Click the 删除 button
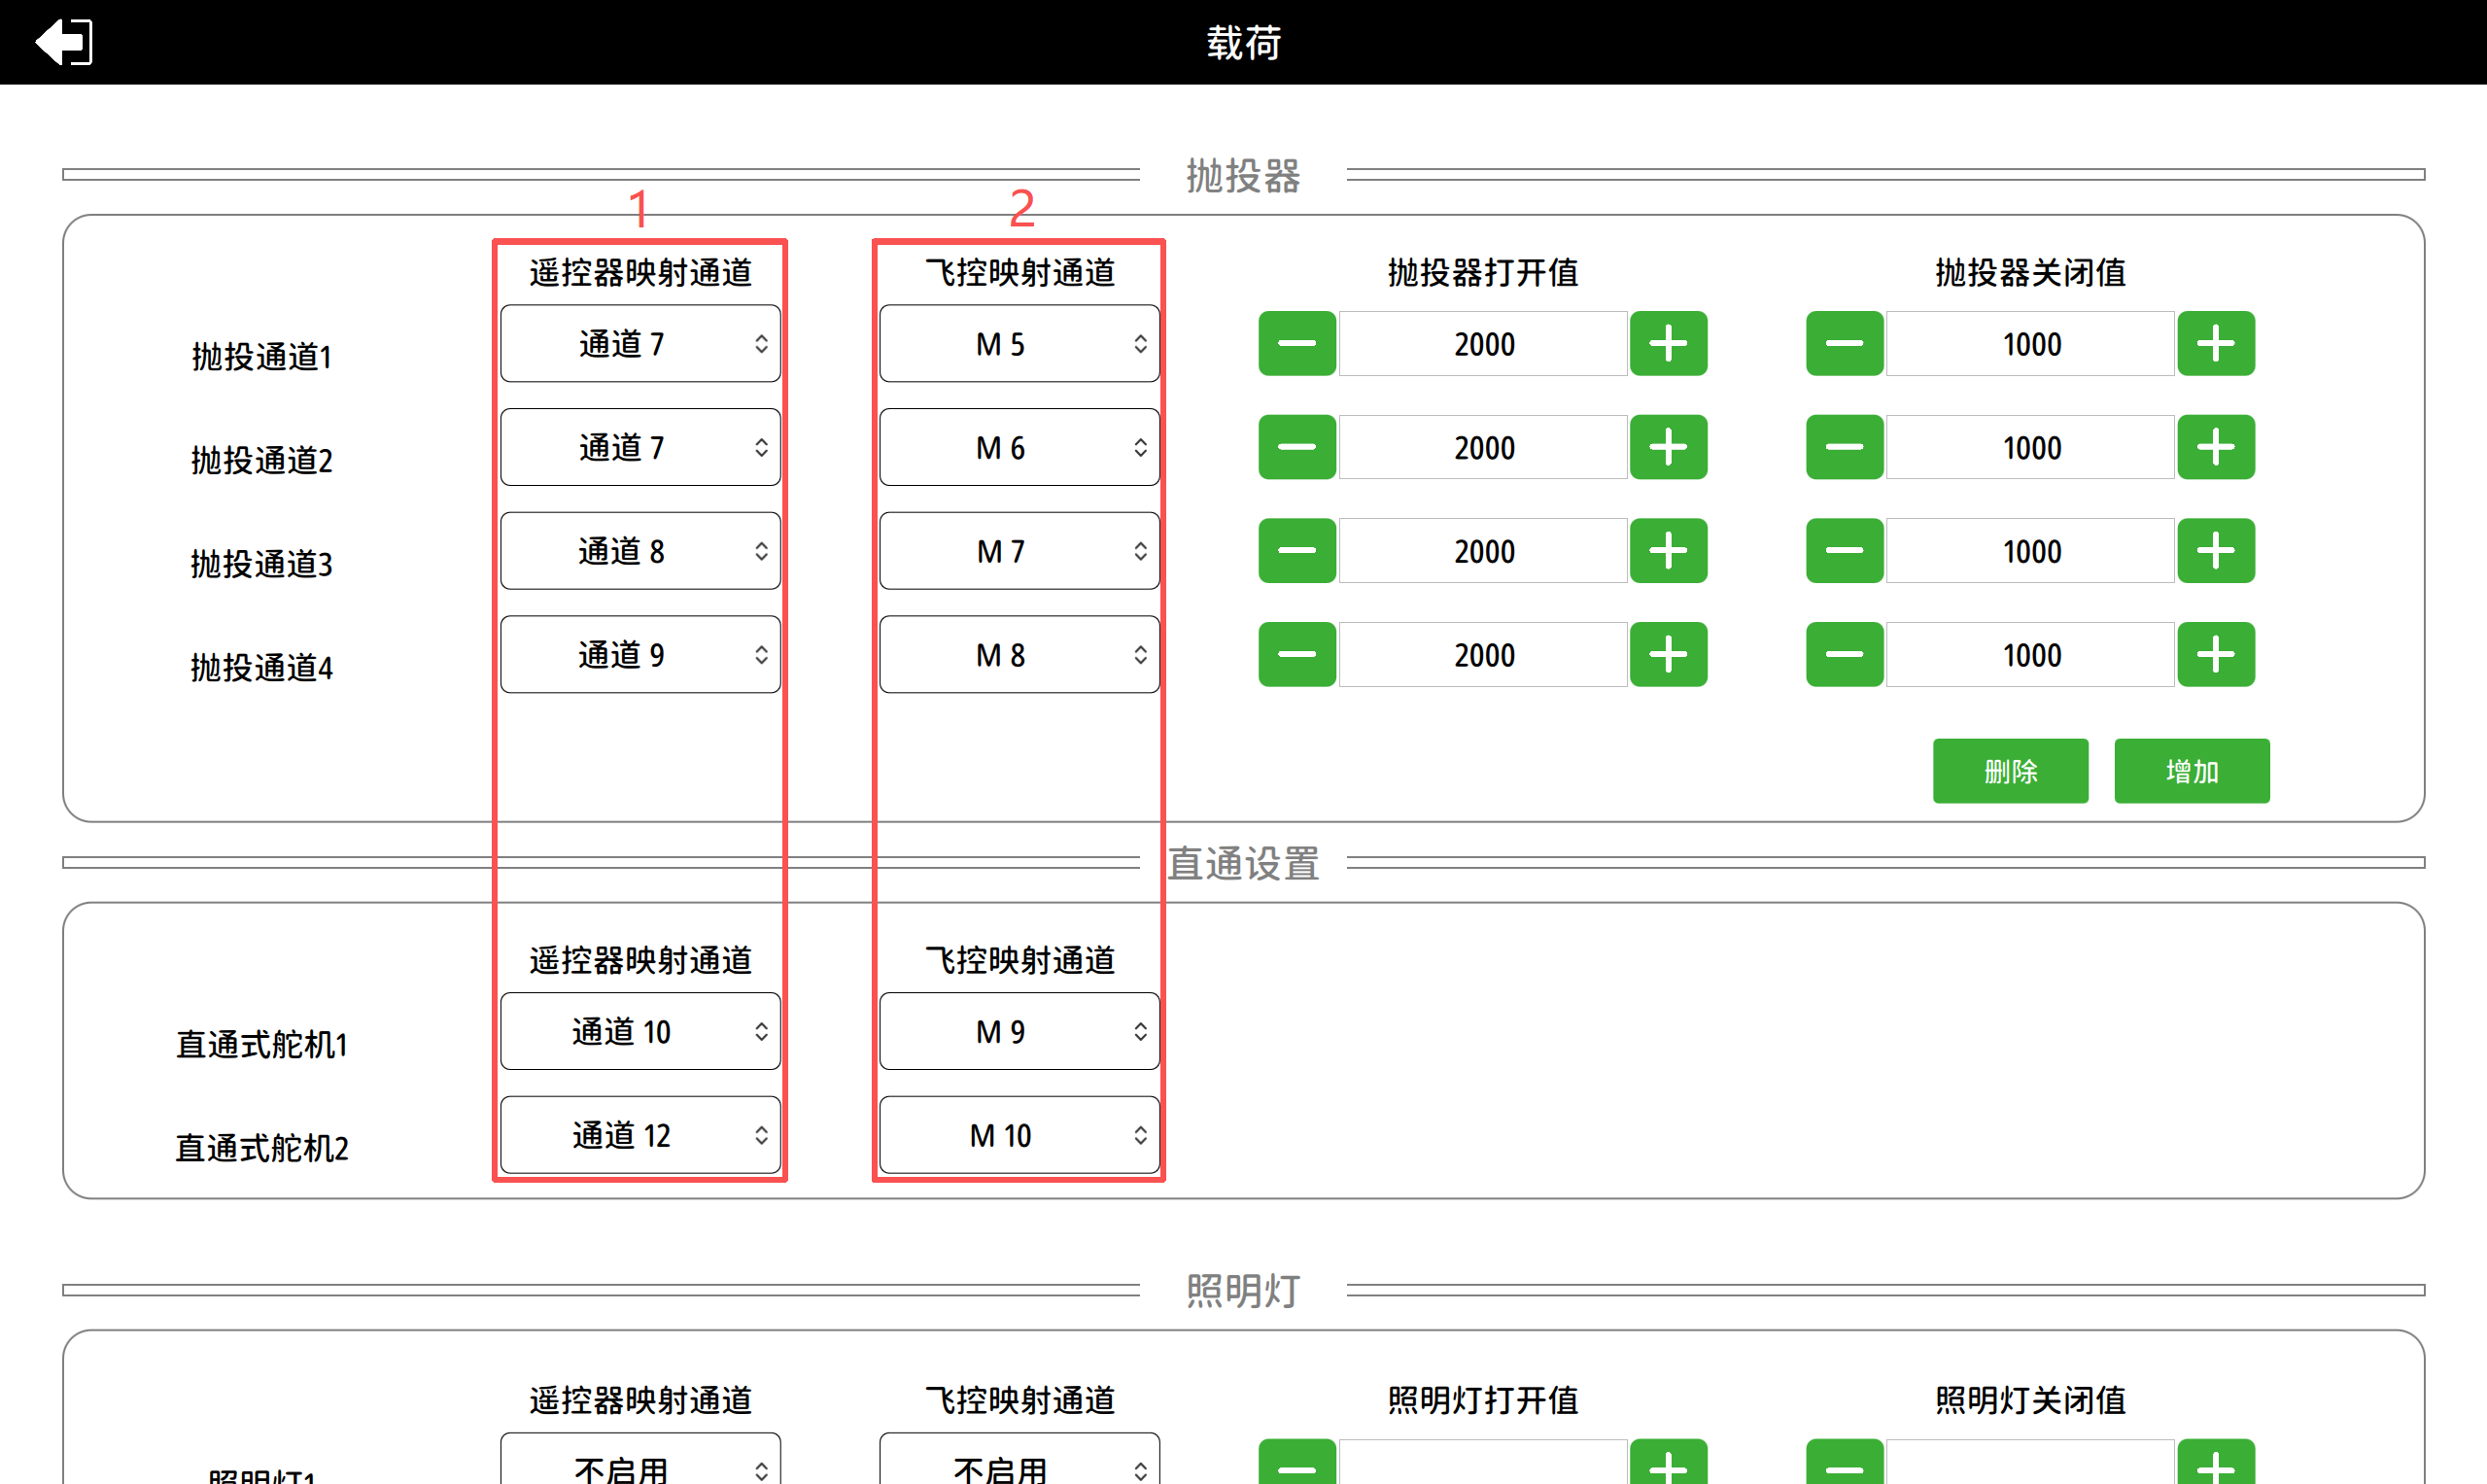The height and width of the screenshot is (1484, 2487). (x=2010, y=771)
